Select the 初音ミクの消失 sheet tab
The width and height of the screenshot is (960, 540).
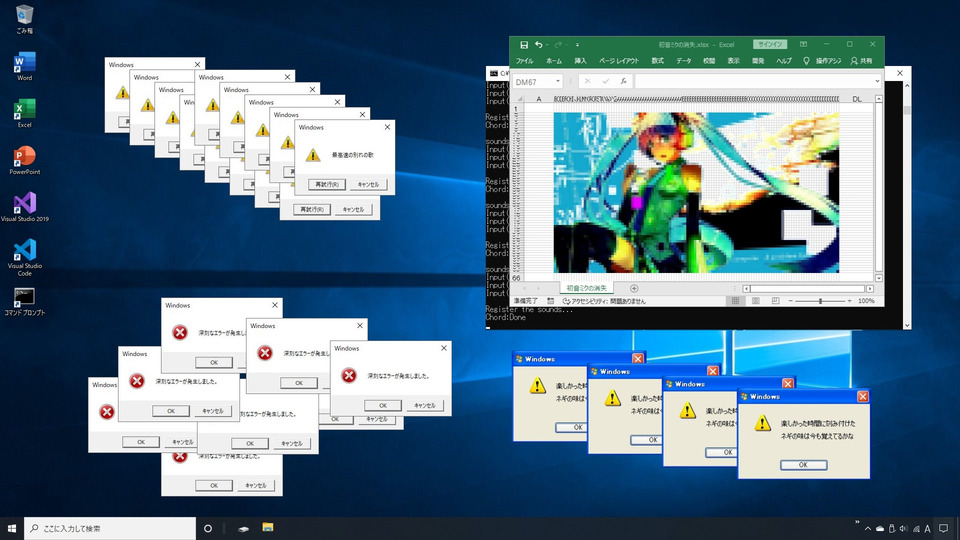tap(587, 288)
